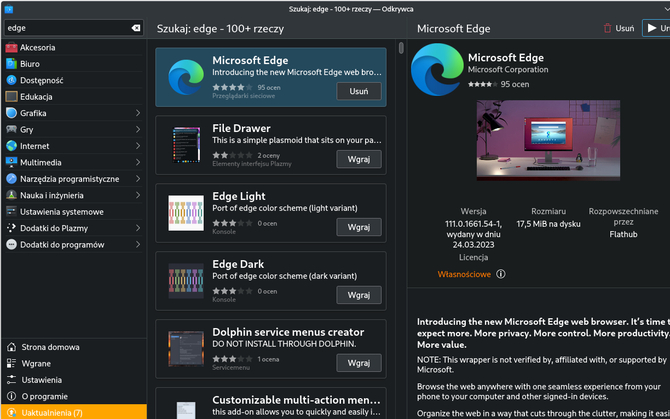Click the Uaktualnienia update icon
Image resolution: width=670 pixels, height=419 pixels.
[12, 413]
